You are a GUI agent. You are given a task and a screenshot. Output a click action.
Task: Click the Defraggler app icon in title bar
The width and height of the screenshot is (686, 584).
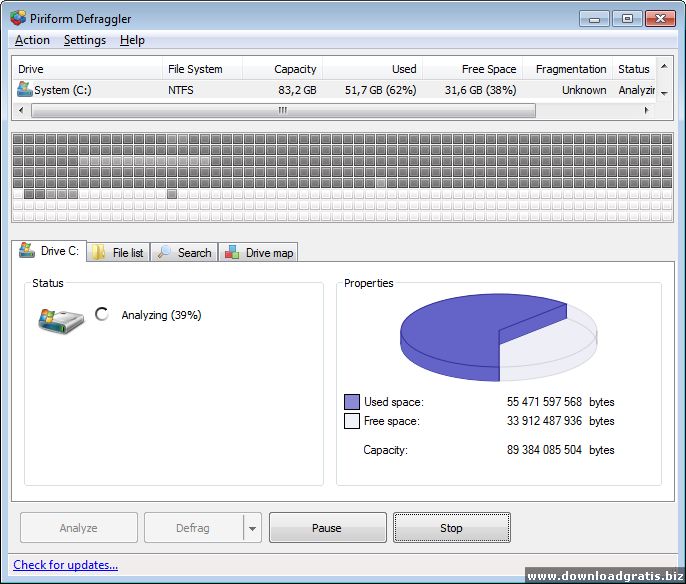click(x=18, y=18)
